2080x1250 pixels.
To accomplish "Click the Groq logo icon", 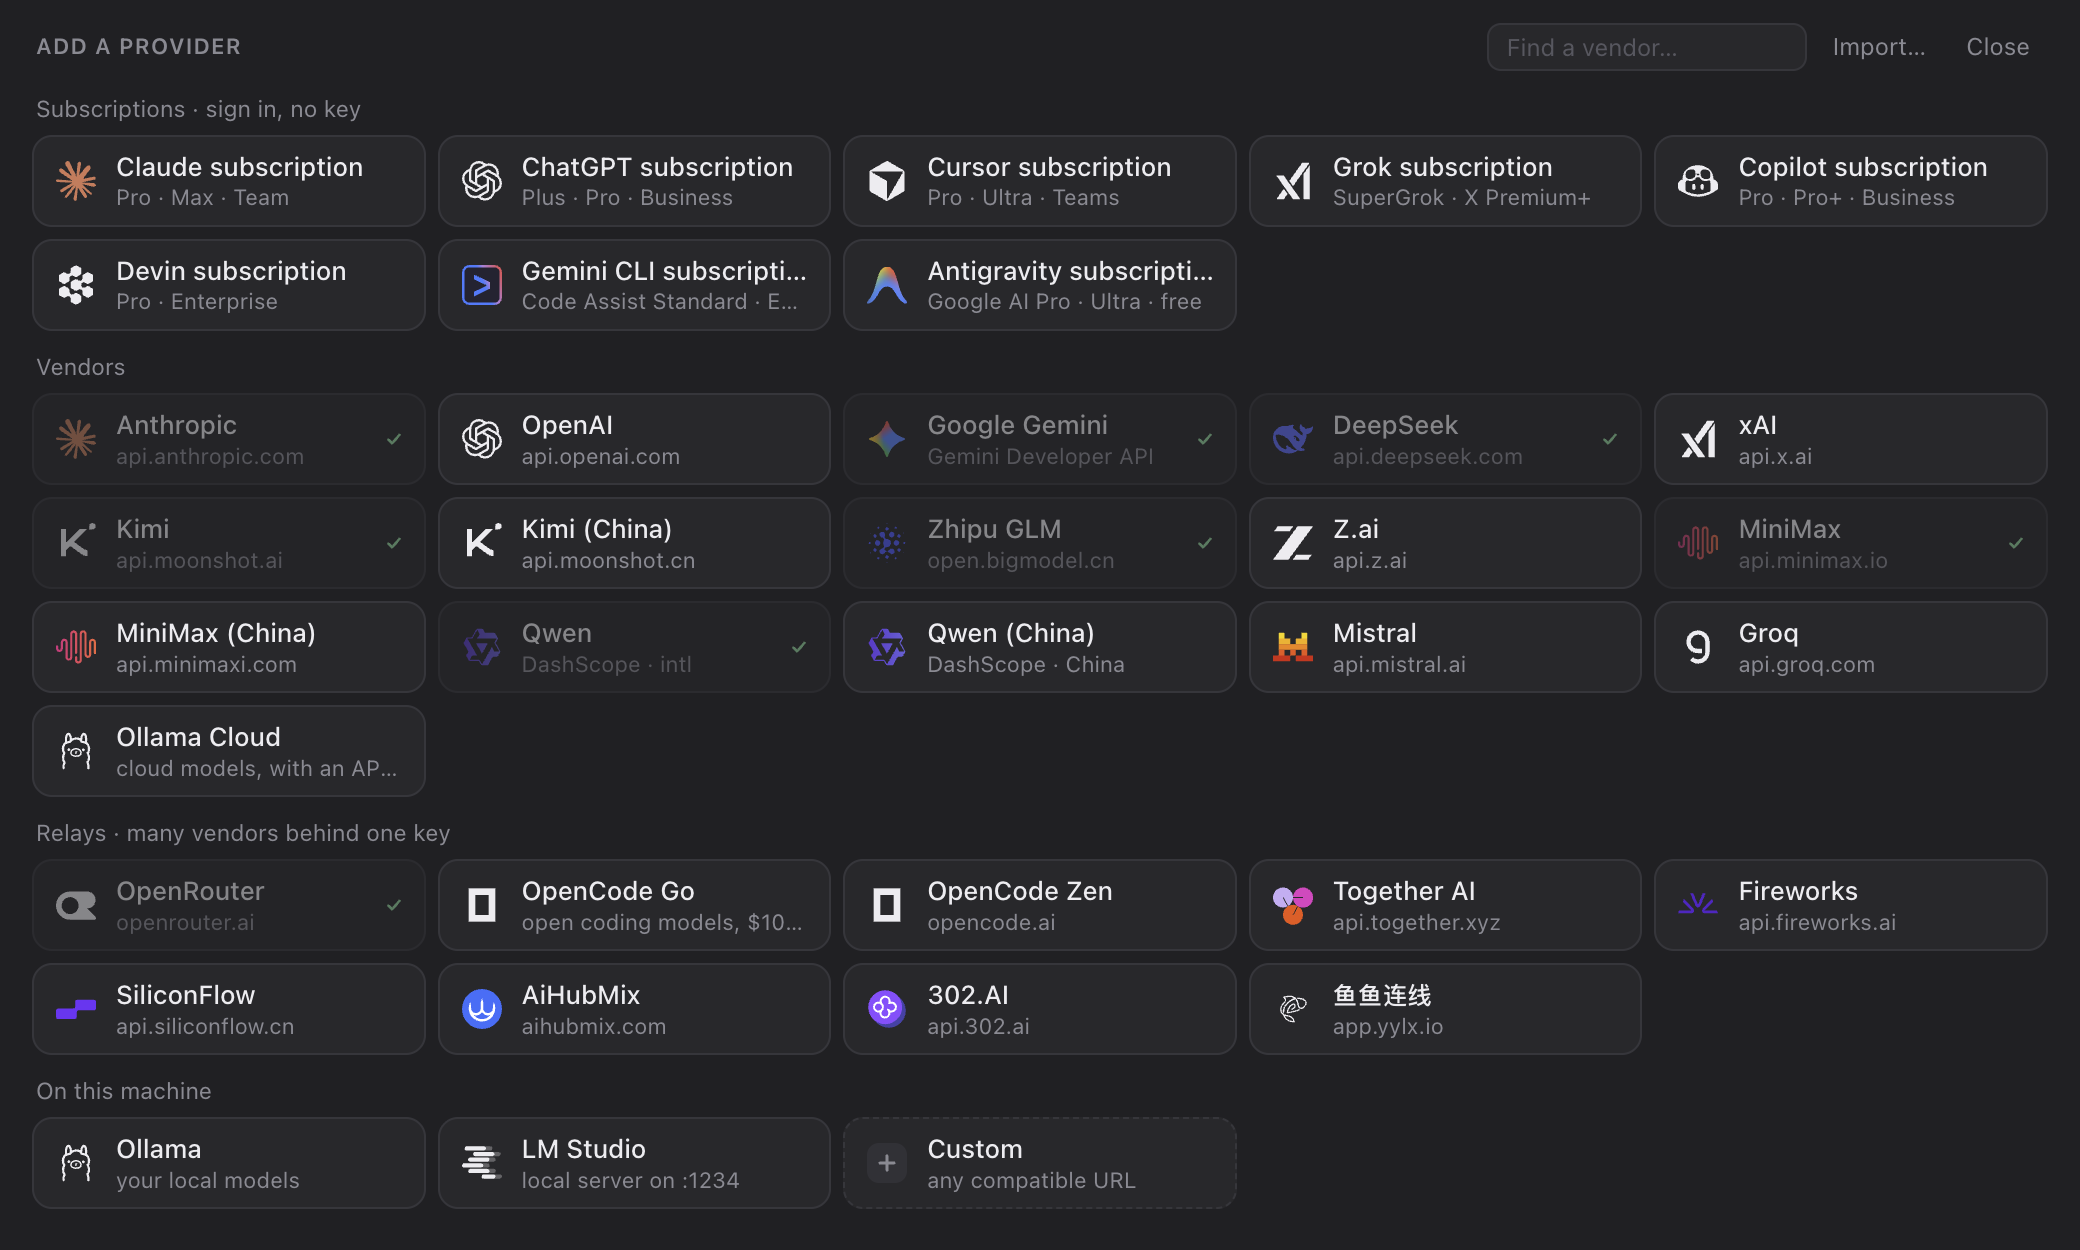I will [1698, 647].
